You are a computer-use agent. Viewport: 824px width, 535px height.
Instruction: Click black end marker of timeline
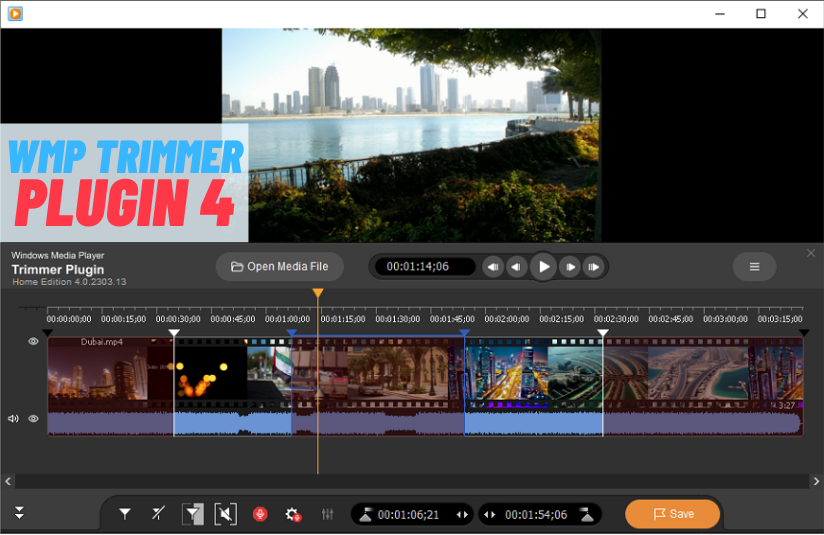pyautogui.click(x=804, y=333)
